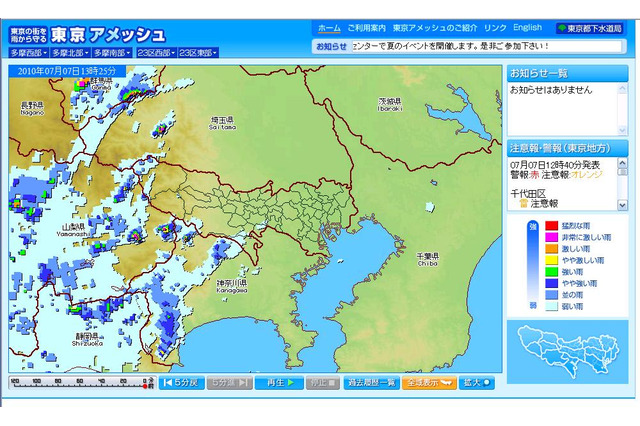The image size is (640, 426).
Task: Click the 千葉県 Chiba label on map
Action: coord(427,260)
